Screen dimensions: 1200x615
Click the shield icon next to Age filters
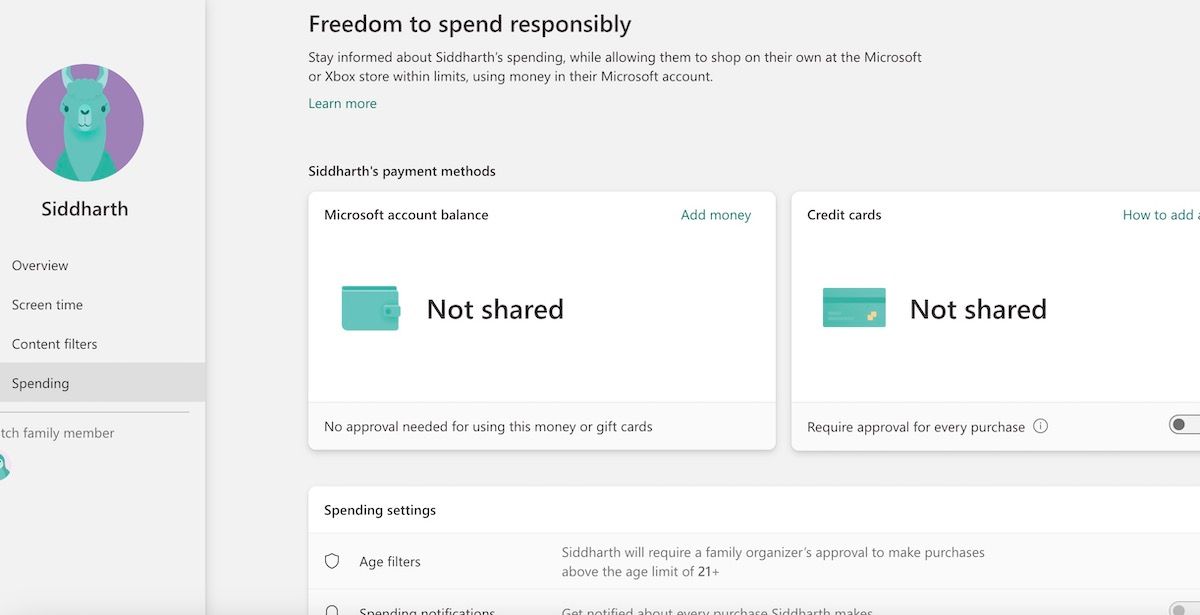pyautogui.click(x=332, y=561)
